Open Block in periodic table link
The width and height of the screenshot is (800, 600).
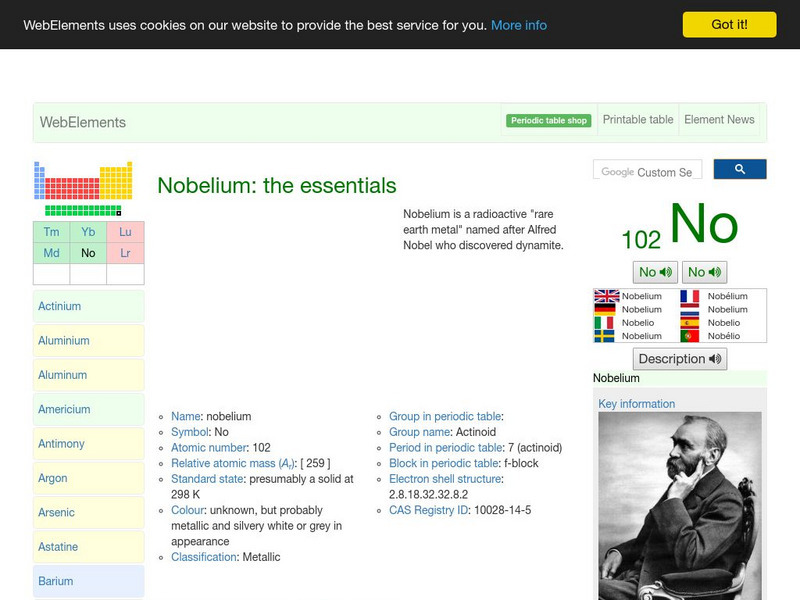coord(443,463)
